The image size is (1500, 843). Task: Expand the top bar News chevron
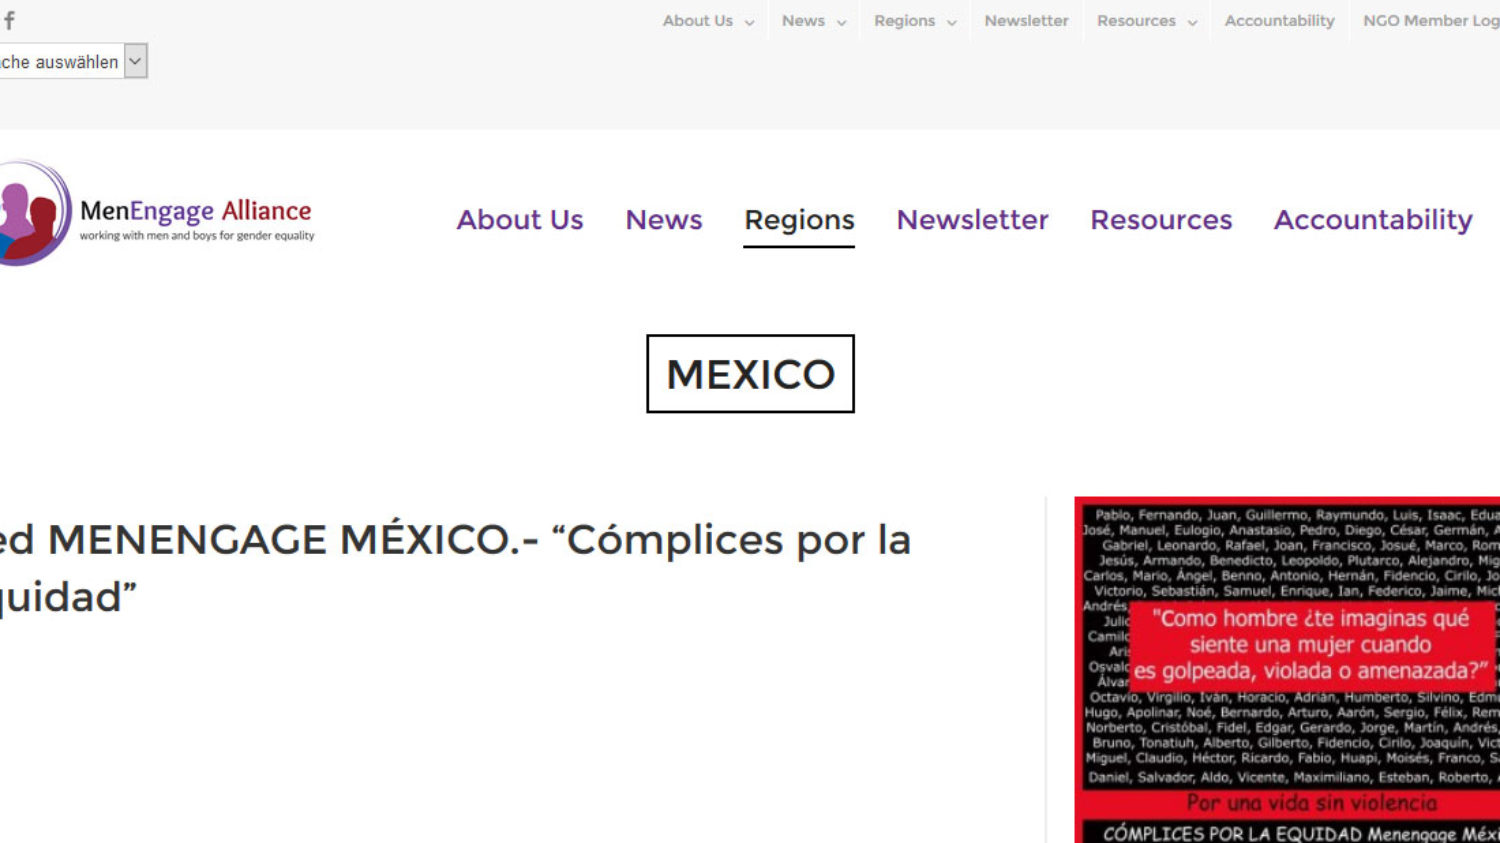[841, 22]
